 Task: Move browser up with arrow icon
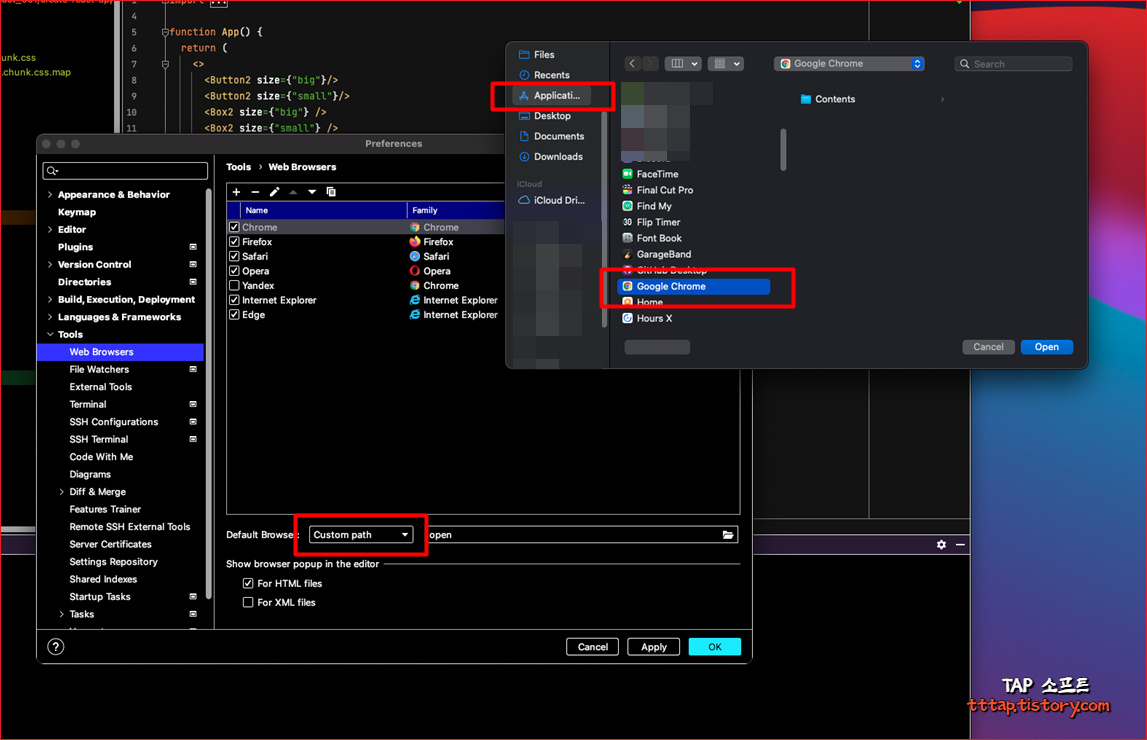[x=293, y=192]
